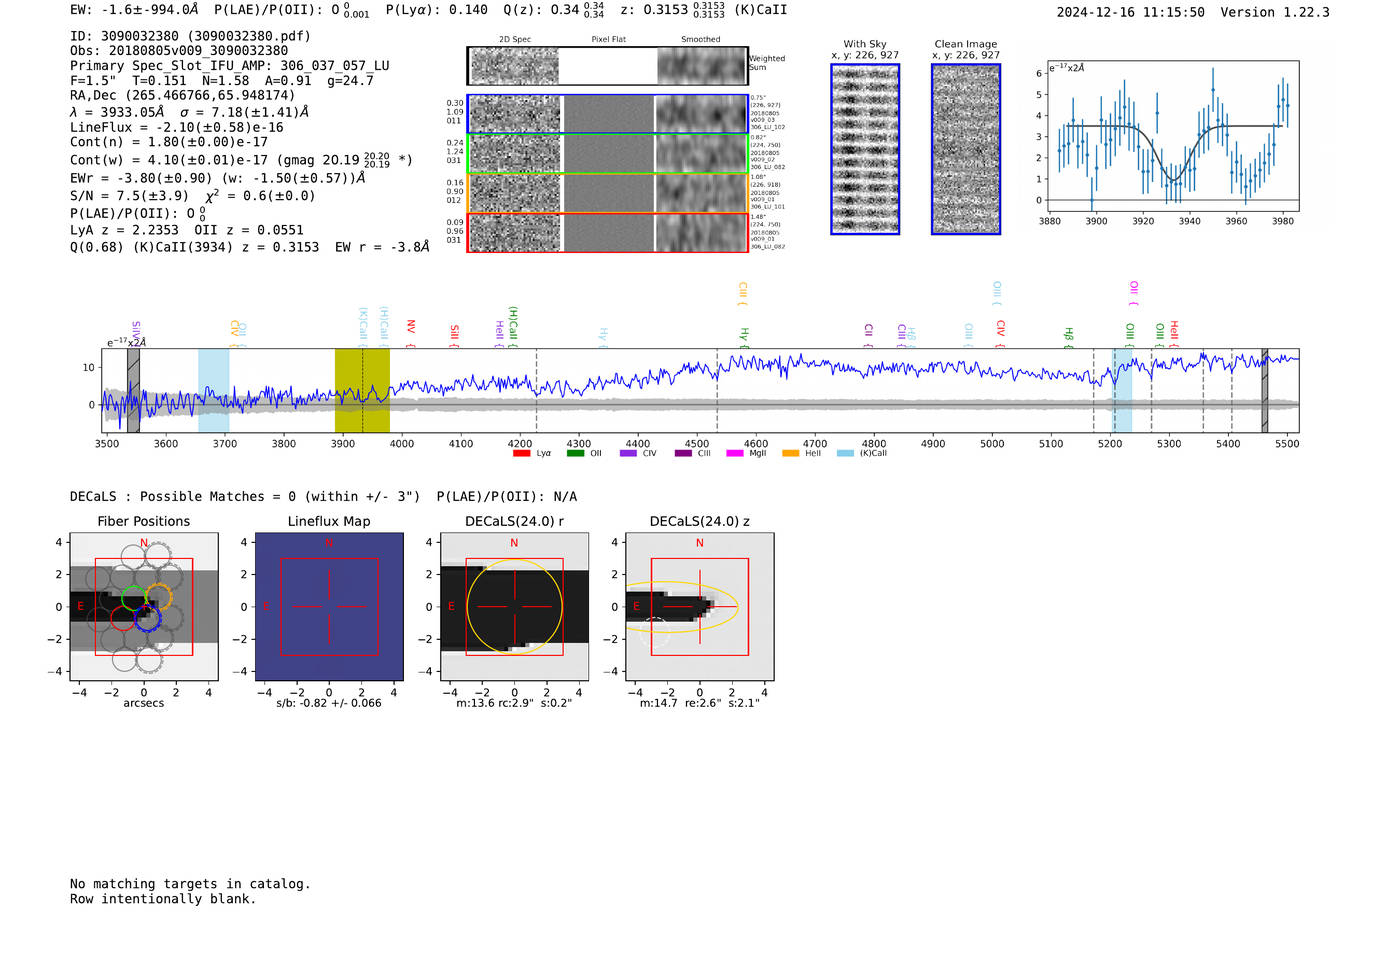The image size is (1400, 953).
Task: Click the blue-framed row's pixel flat panel
Action: coord(609,114)
